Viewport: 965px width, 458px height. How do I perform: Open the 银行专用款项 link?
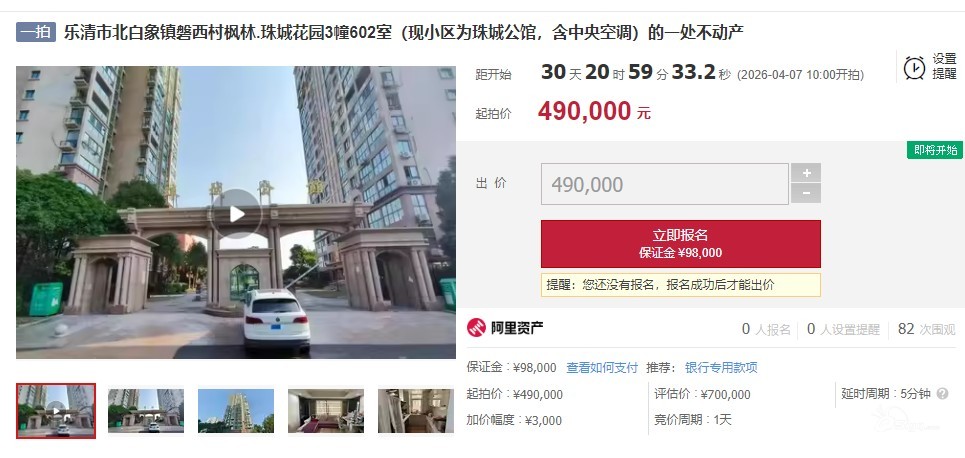click(721, 368)
